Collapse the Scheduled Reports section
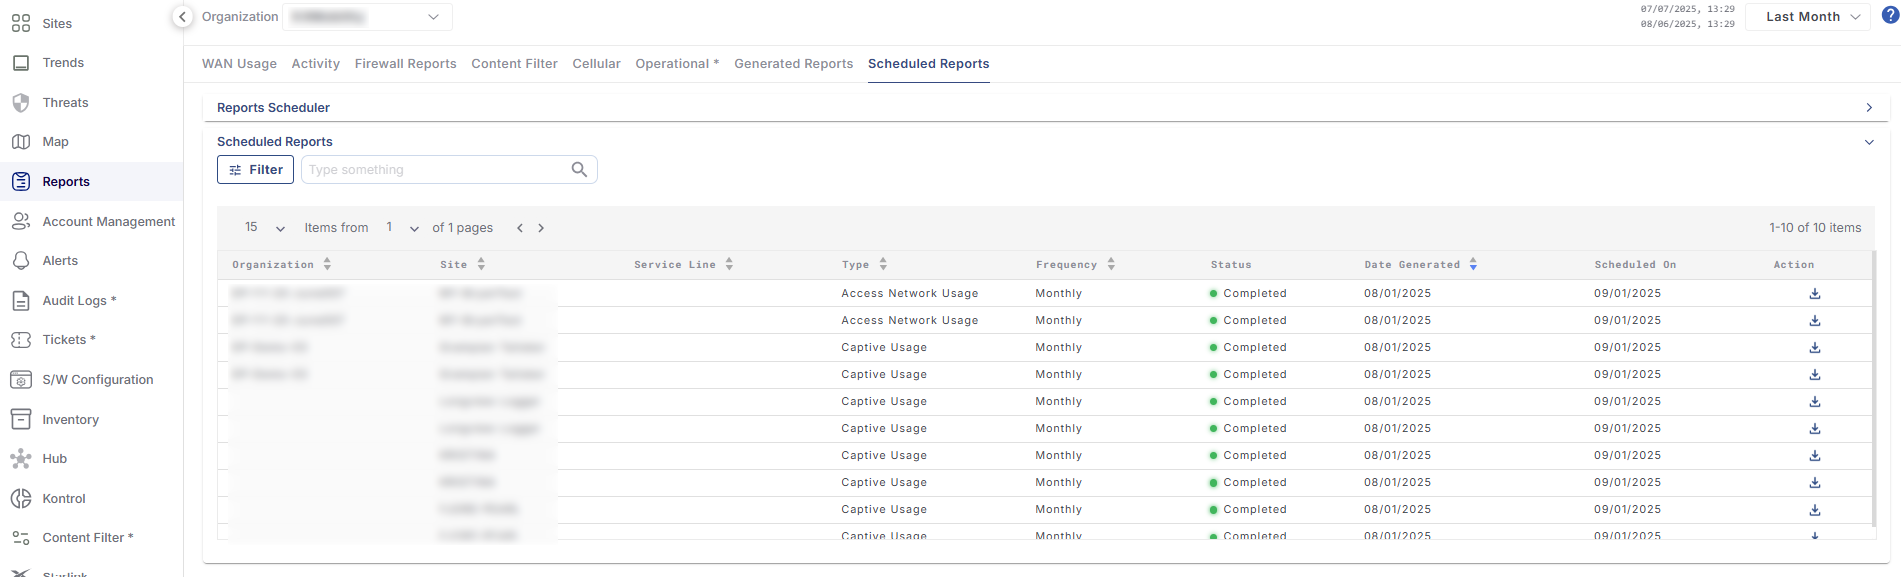 coord(1868,142)
